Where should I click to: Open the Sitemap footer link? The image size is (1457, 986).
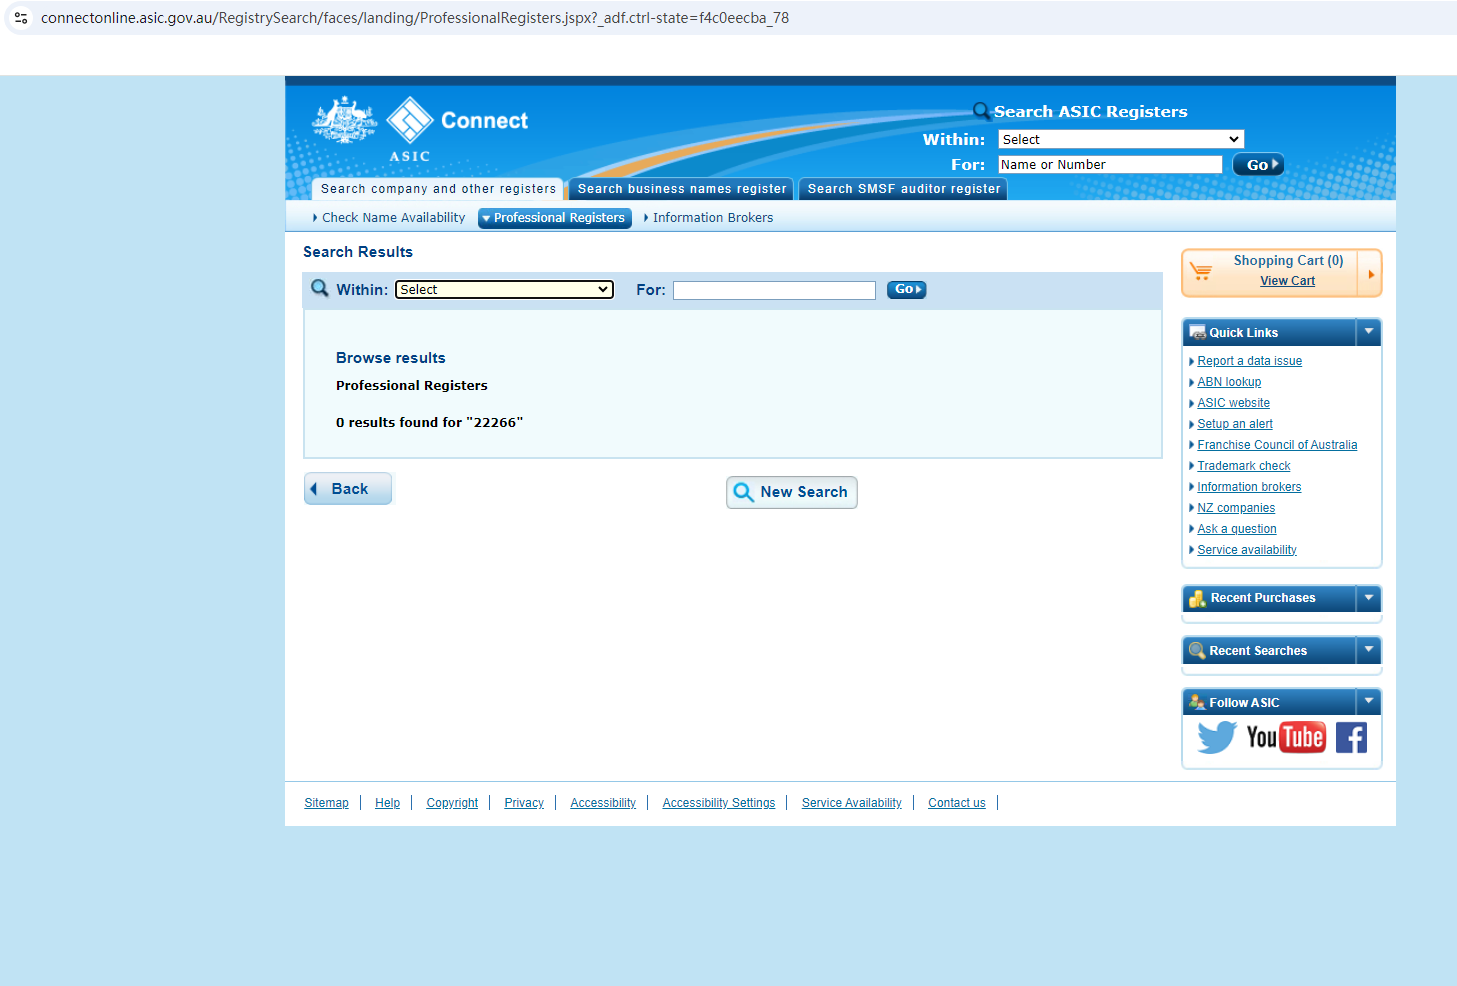tap(327, 803)
